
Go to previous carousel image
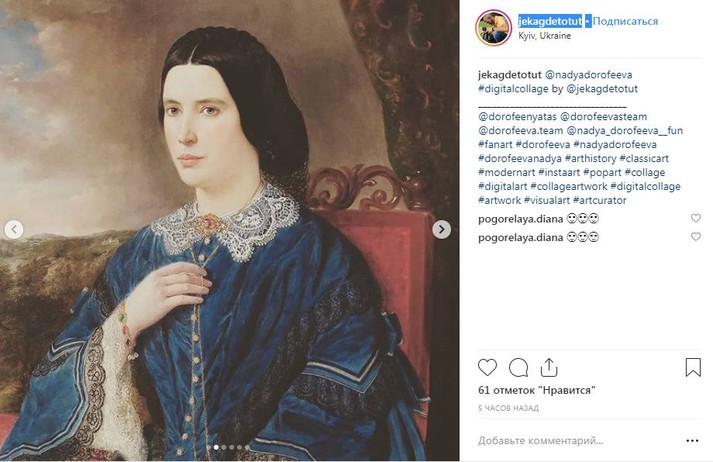(14, 229)
